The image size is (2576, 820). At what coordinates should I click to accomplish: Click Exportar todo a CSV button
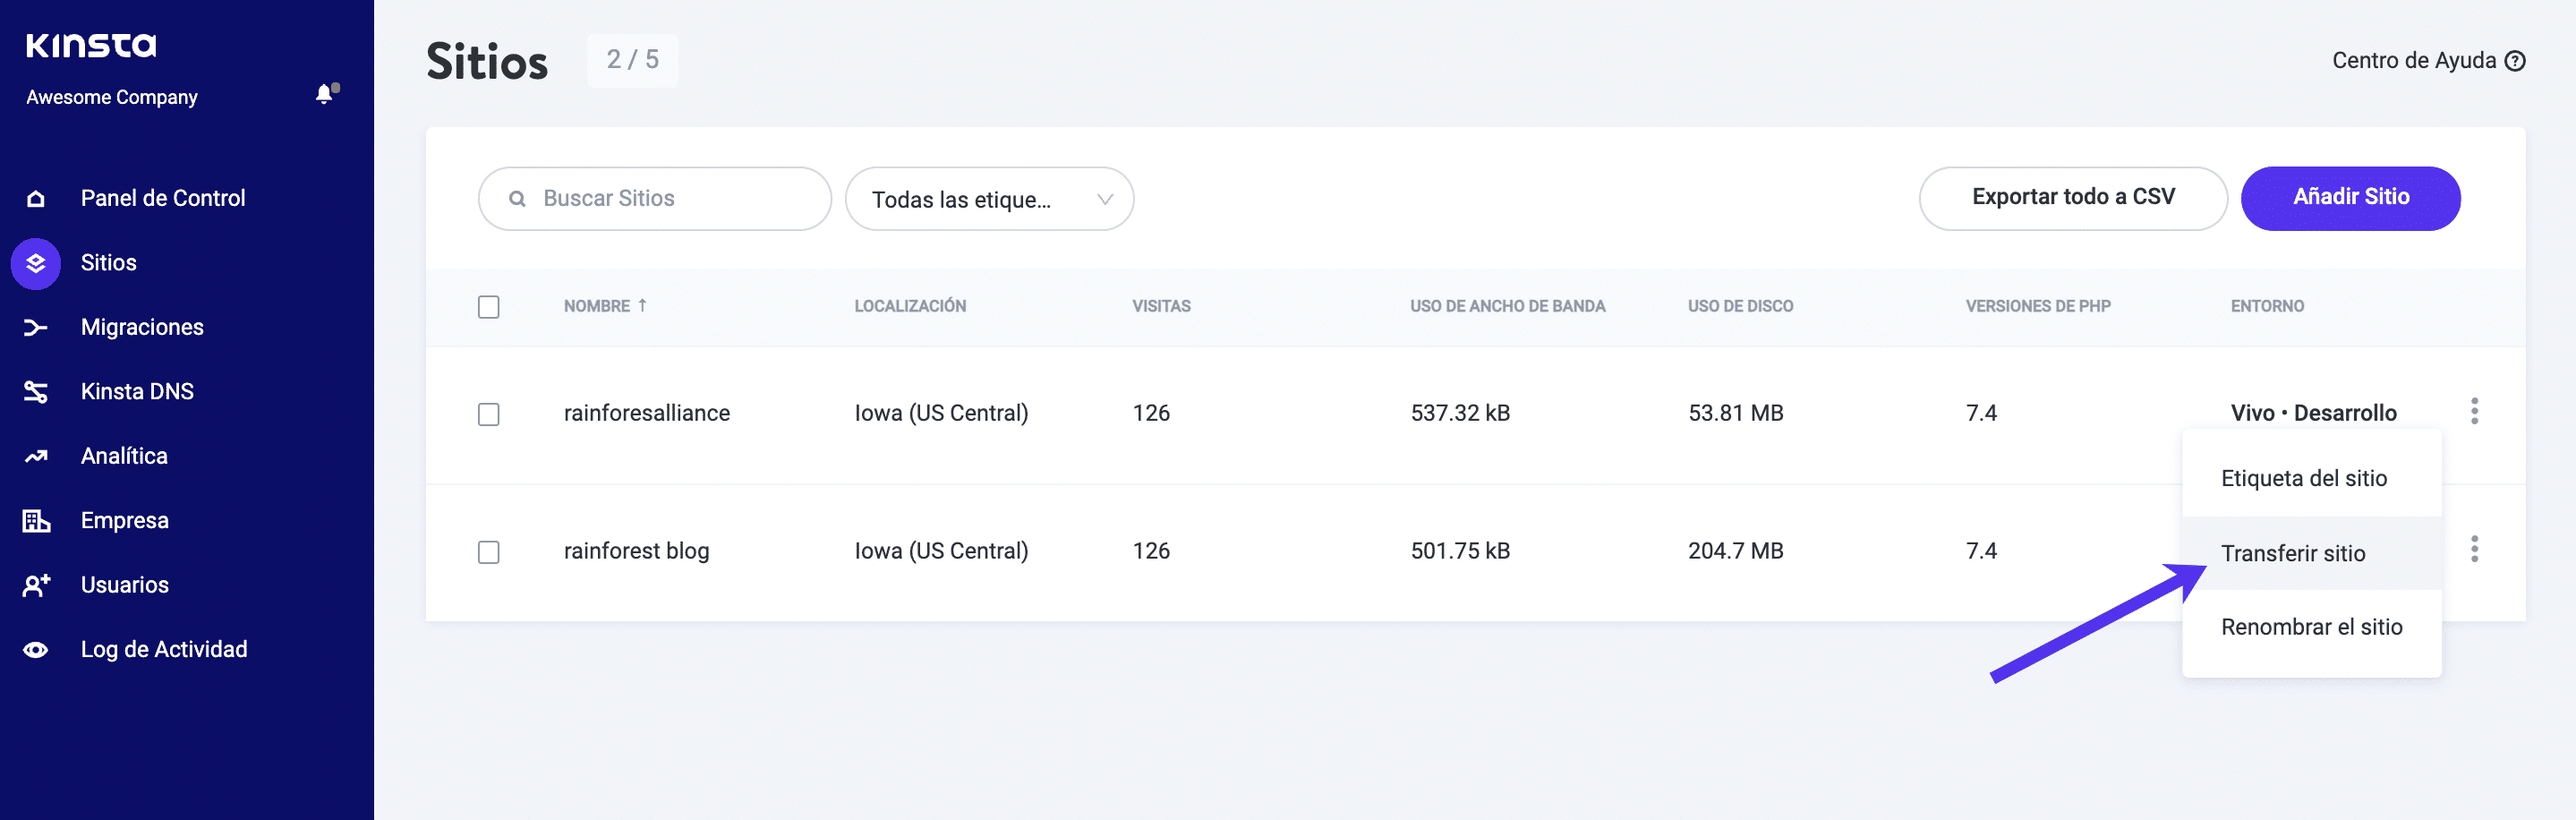click(2072, 198)
